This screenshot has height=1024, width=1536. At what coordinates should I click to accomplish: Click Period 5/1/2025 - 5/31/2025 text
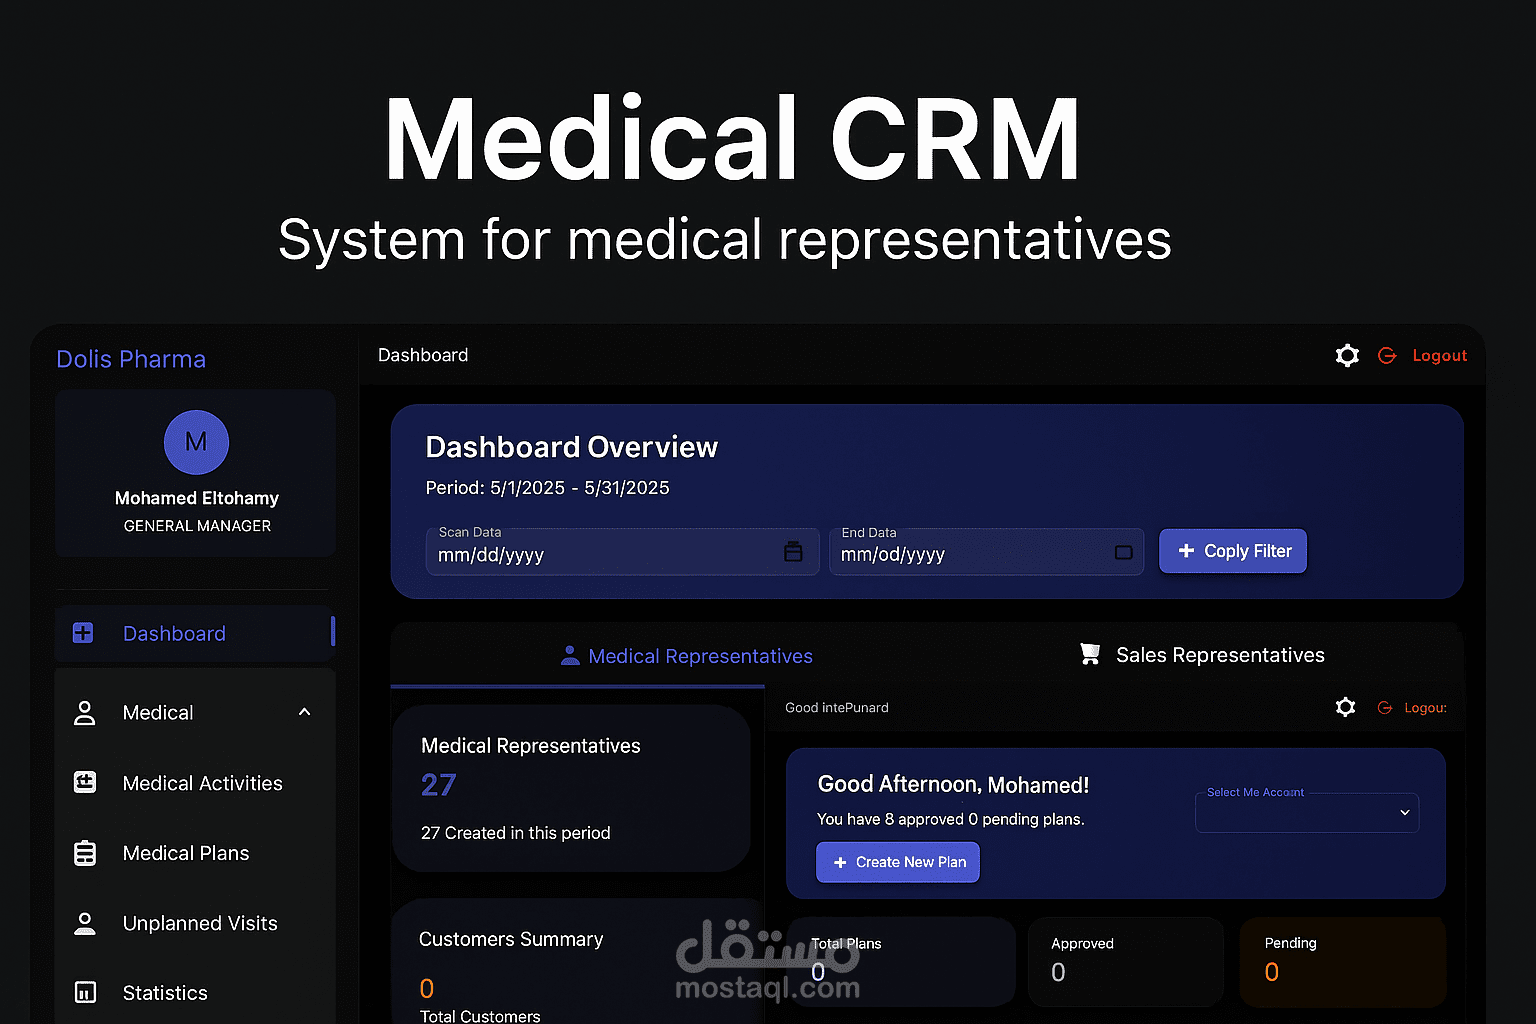pos(547,488)
